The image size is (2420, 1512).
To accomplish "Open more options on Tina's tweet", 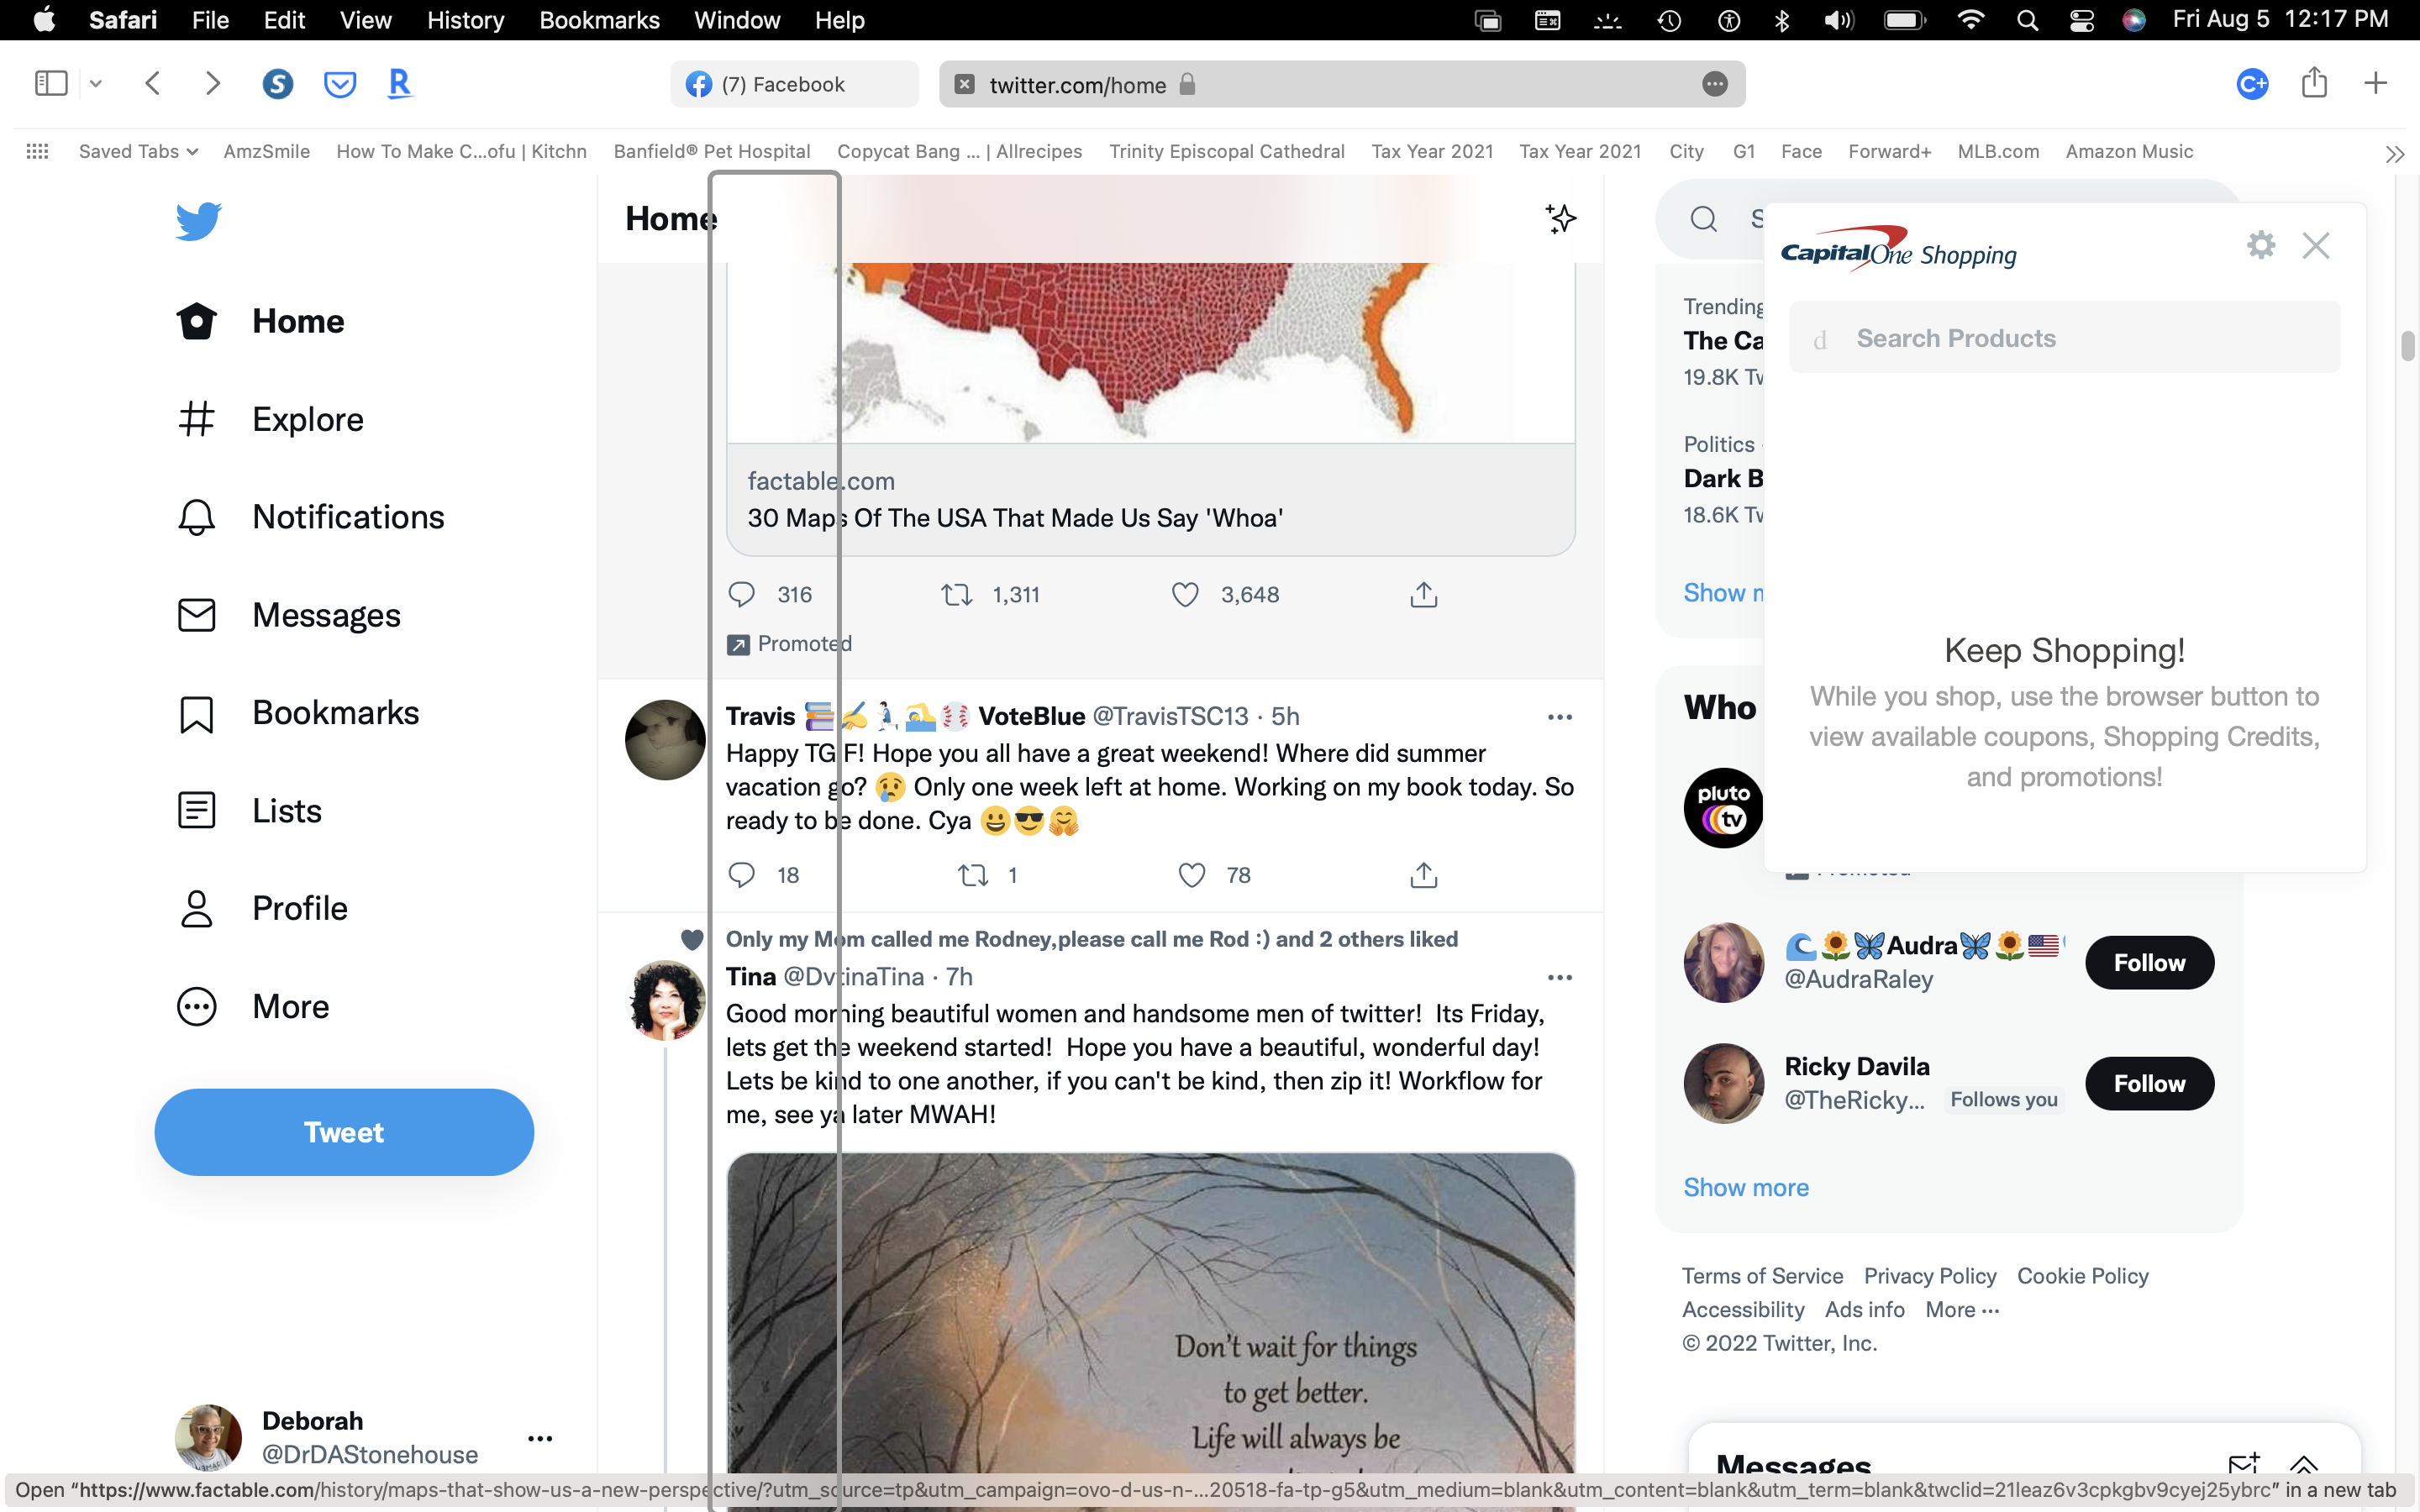I will pyautogui.click(x=1559, y=977).
